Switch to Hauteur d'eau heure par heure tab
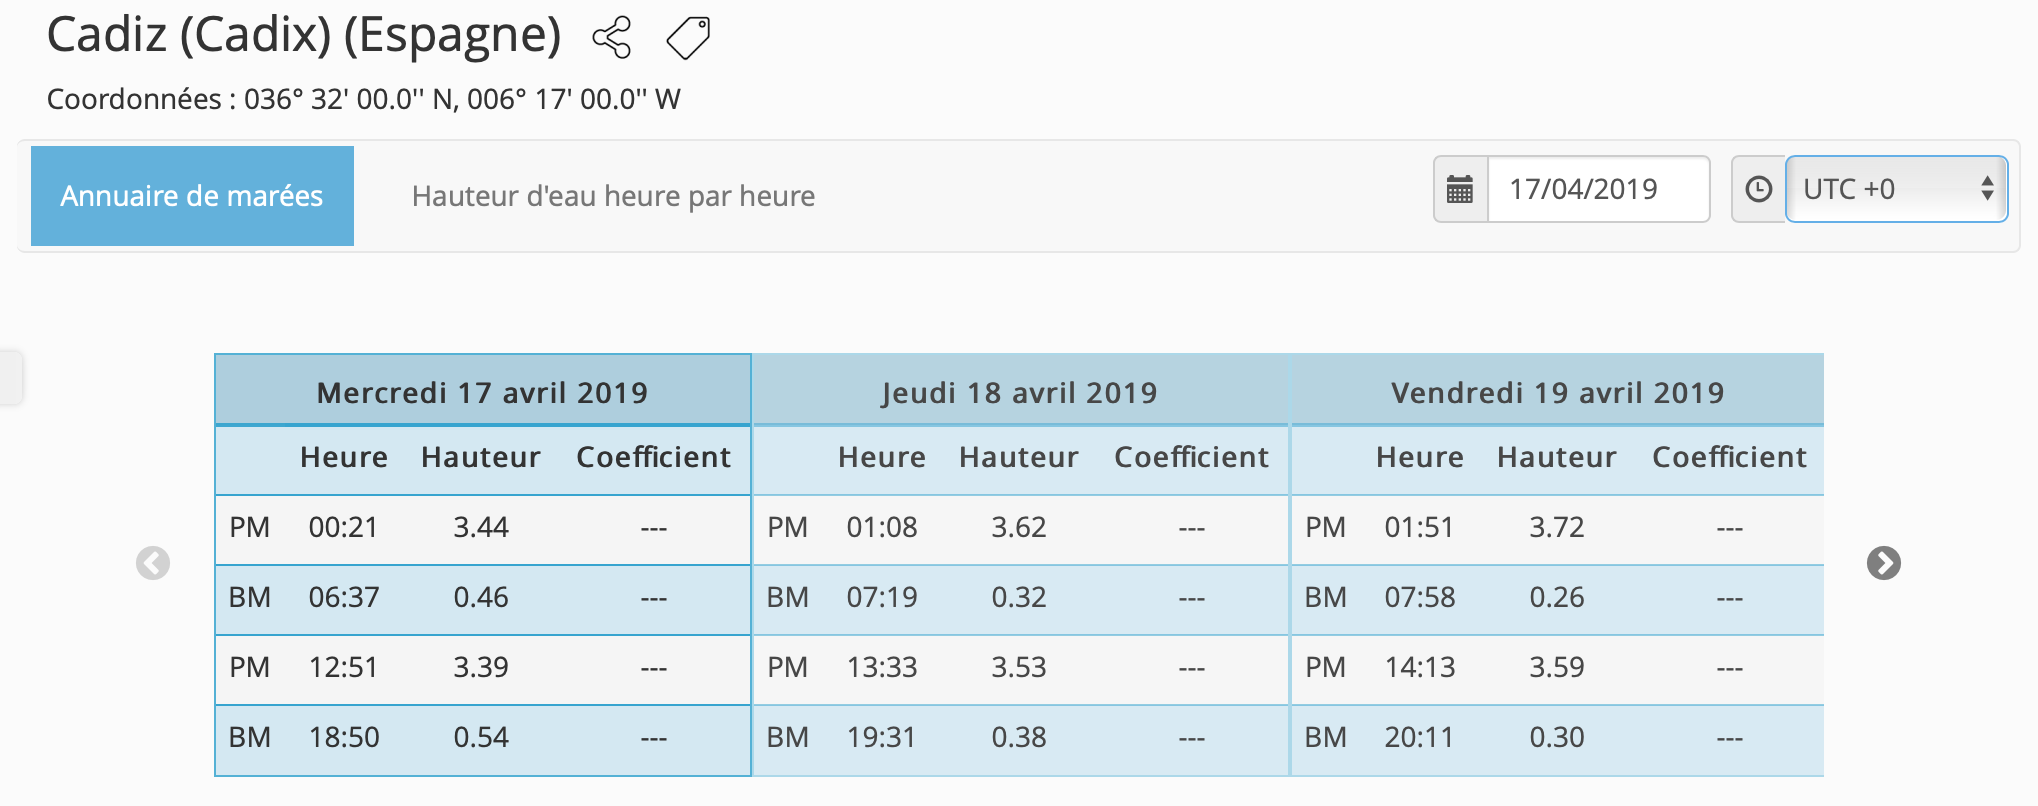 click(x=613, y=196)
